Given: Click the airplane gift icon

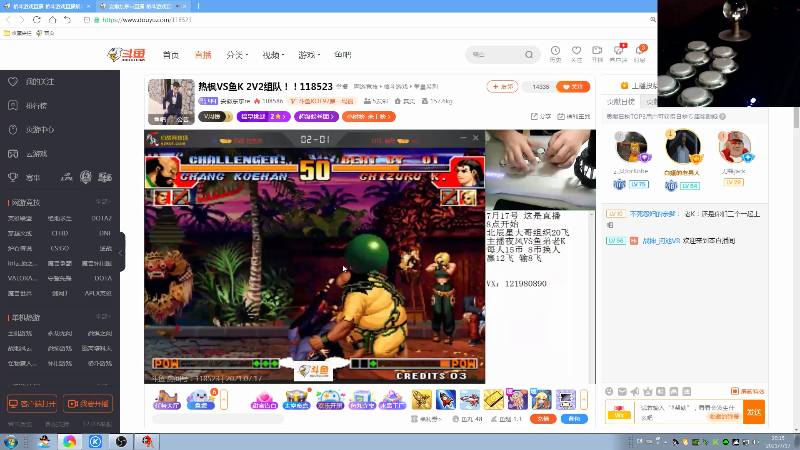Looking at the screenshot, I should click(x=469, y=399).
